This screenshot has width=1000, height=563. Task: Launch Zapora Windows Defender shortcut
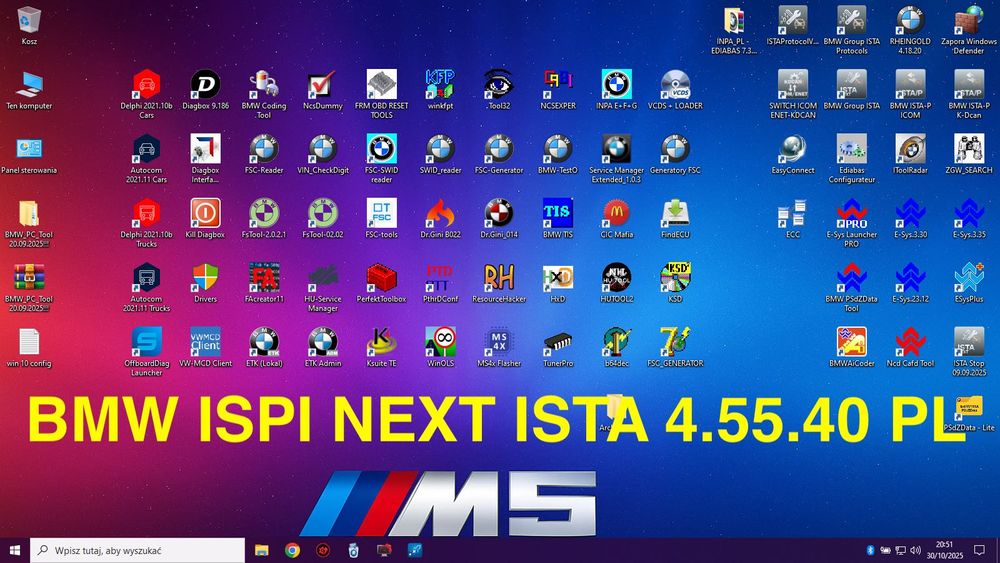click(x=969, y=20)
